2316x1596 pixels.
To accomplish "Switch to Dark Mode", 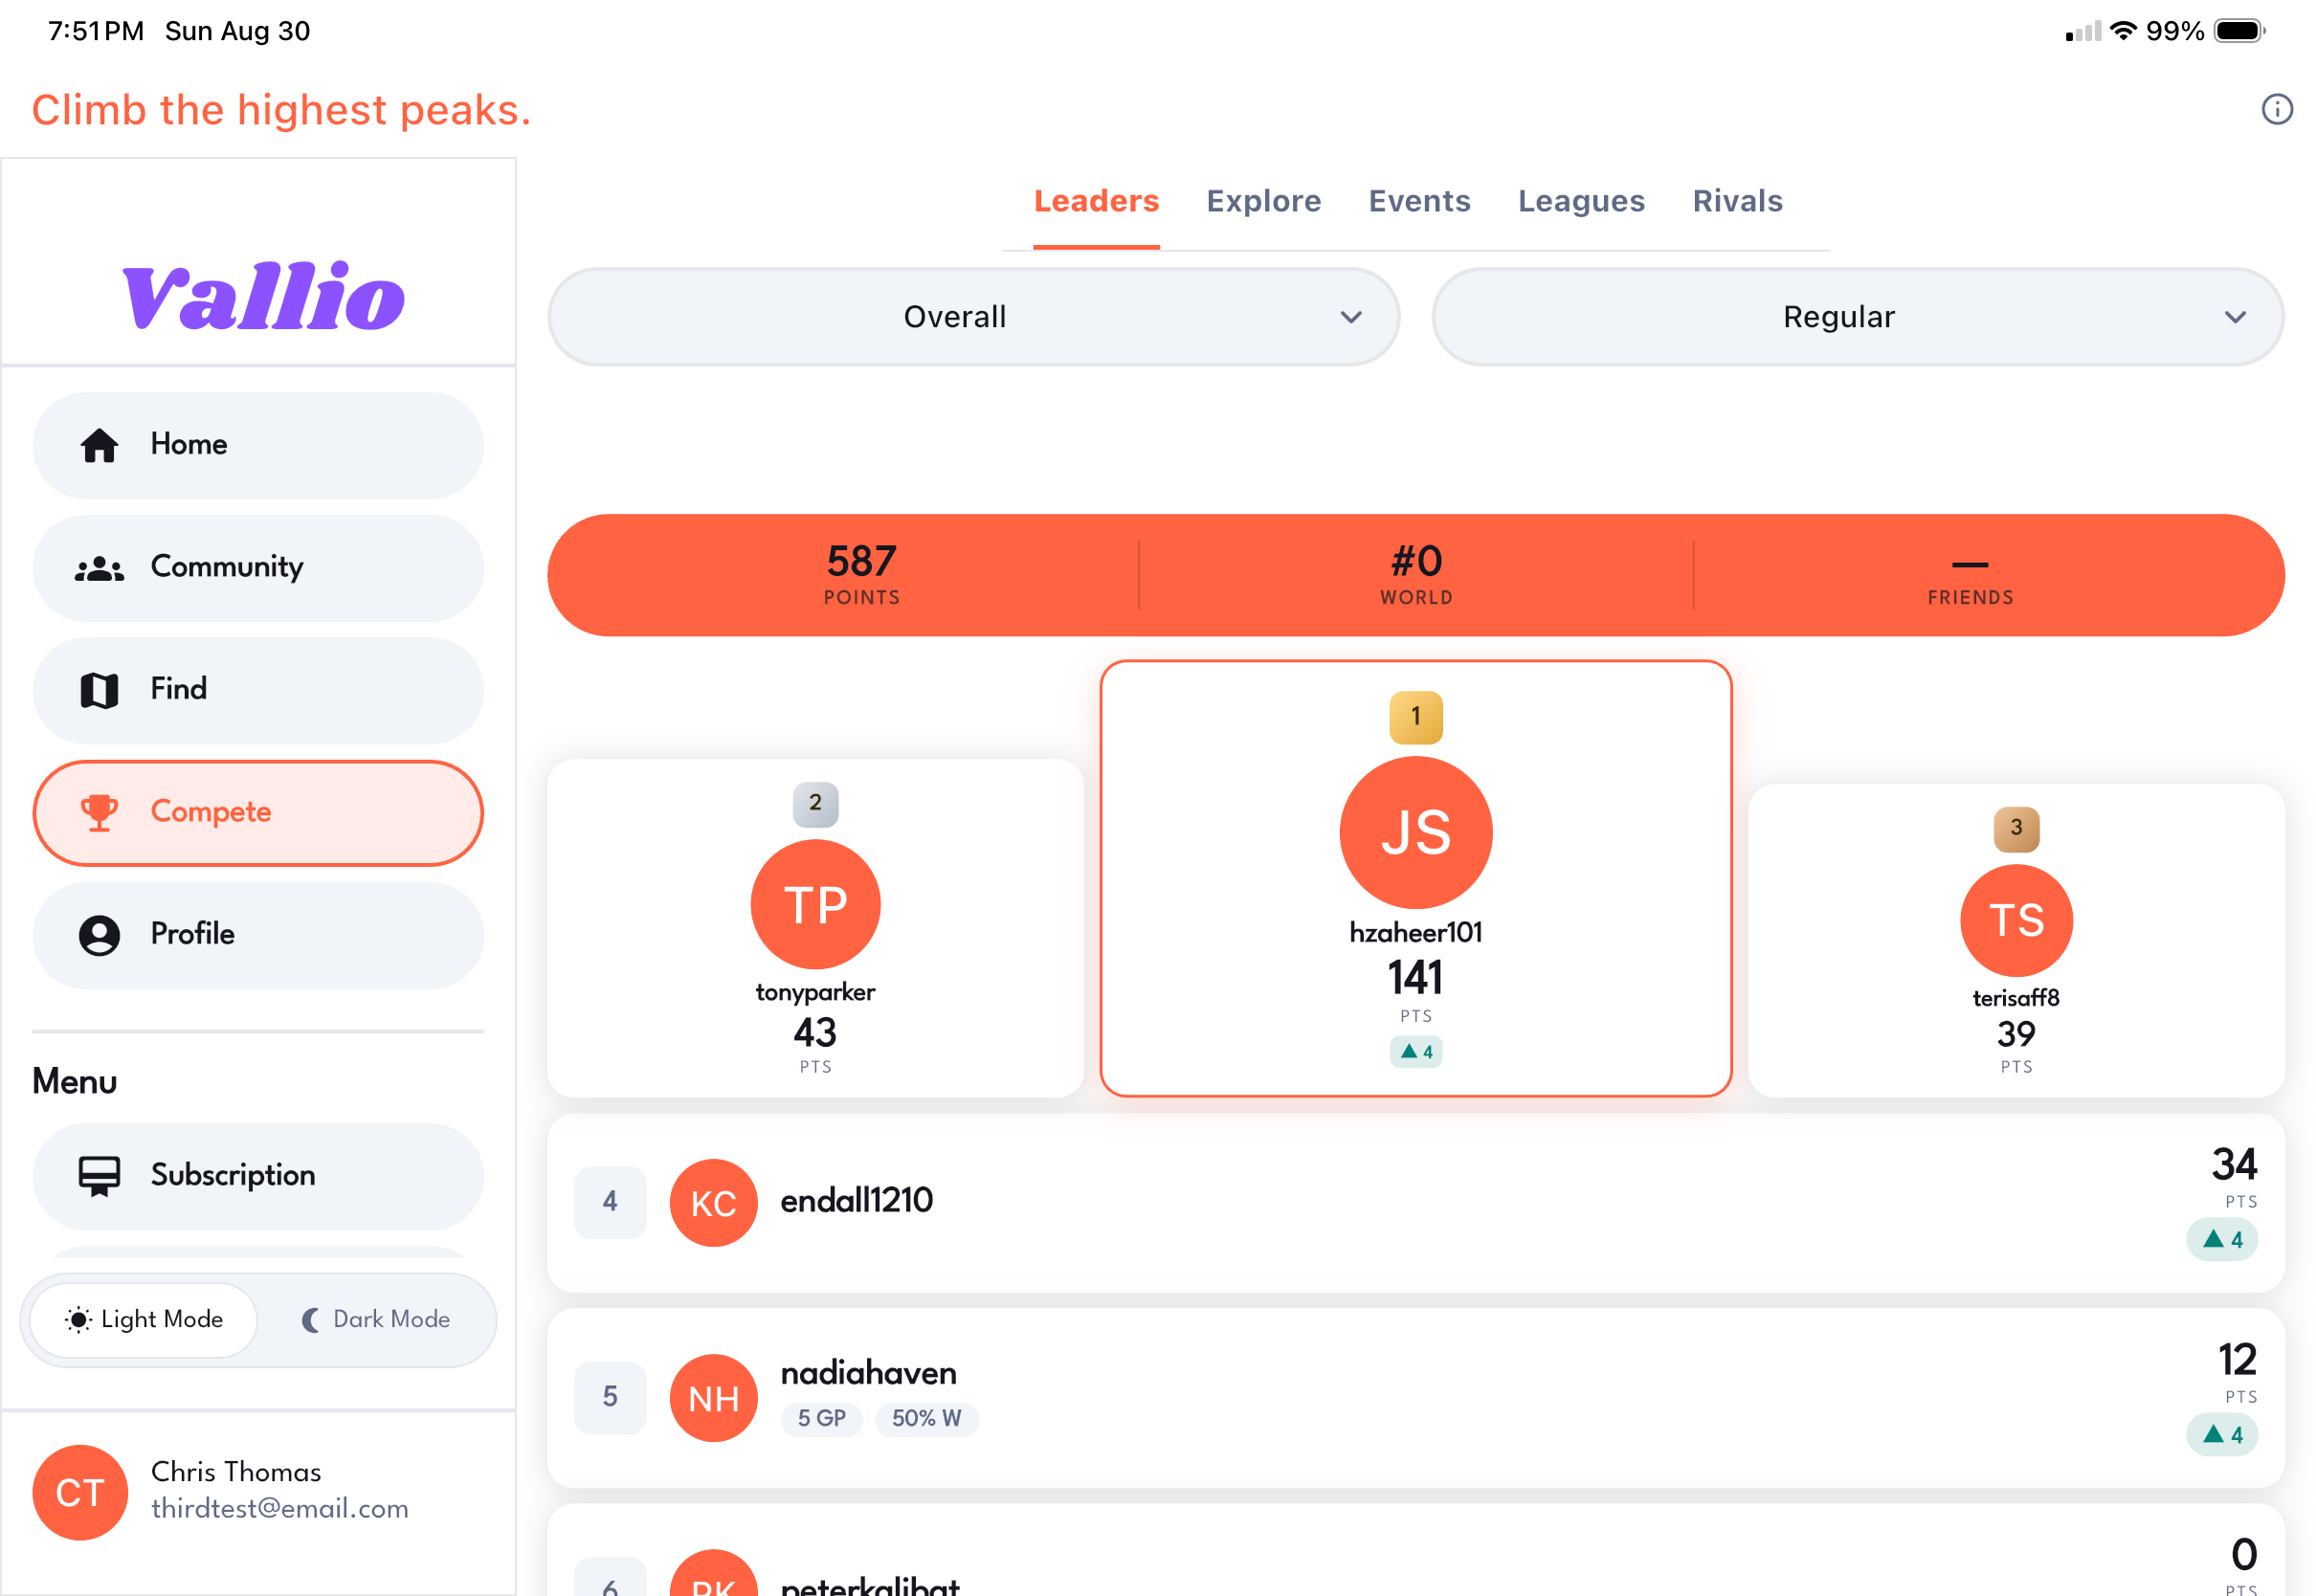I will coord(376,1320).
